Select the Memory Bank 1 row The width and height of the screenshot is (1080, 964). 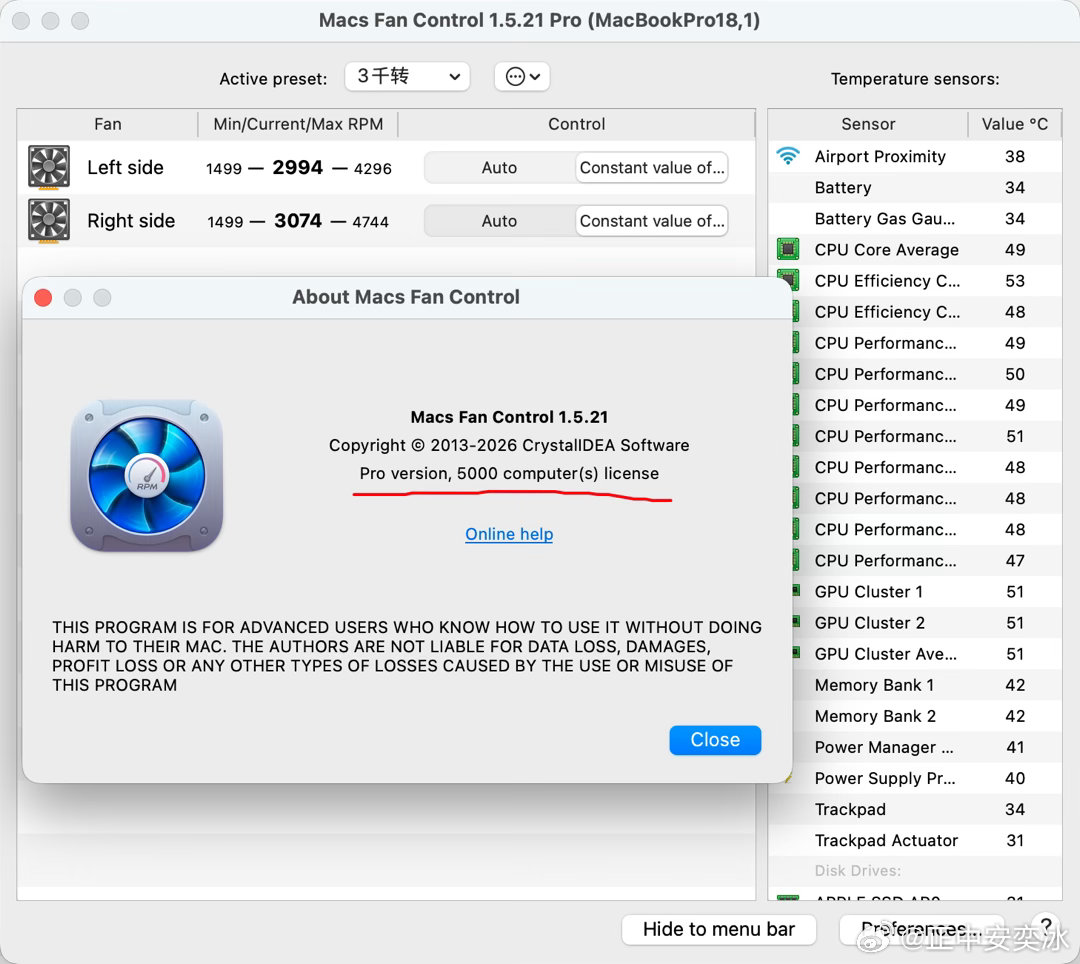(927, 685)
